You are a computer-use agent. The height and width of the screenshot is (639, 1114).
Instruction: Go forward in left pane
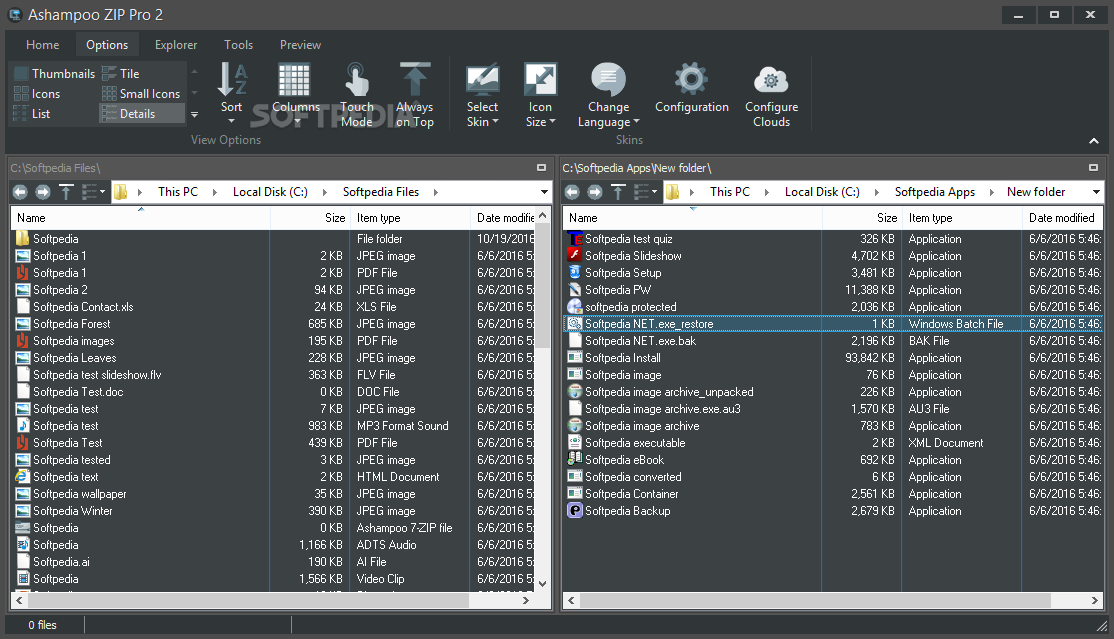tap(43, 192)
